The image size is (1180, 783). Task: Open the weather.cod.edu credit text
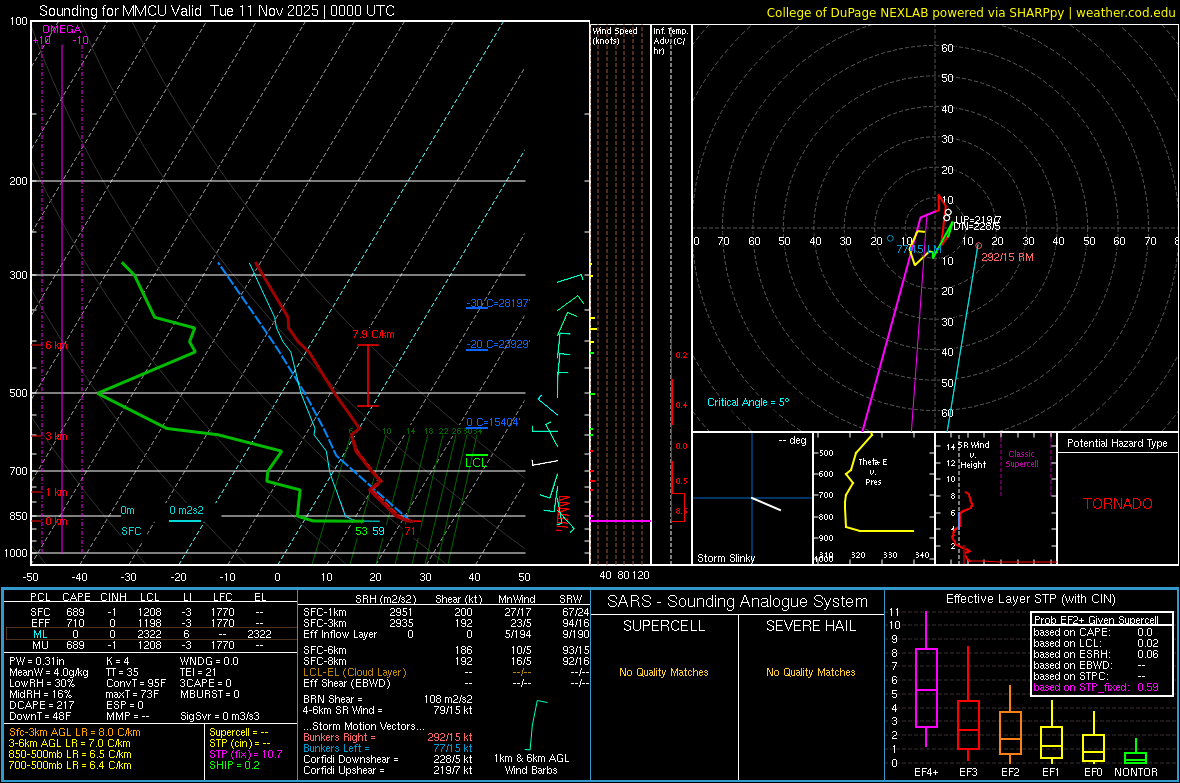pyautogui.click(x=1126, y=12)
